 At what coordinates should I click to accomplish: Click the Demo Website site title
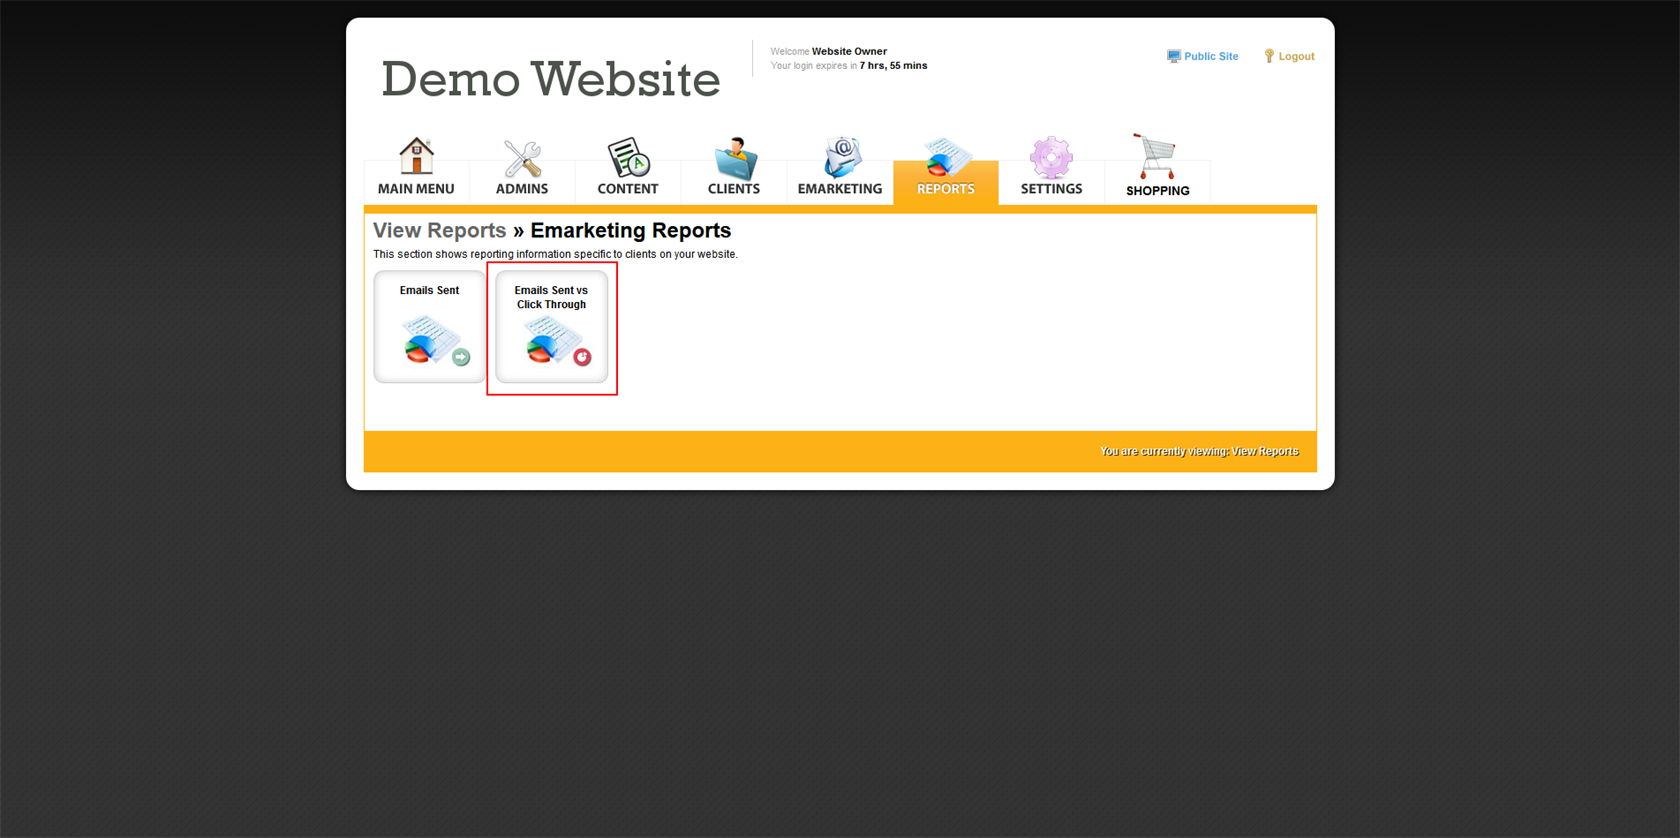tap(550, 79)
